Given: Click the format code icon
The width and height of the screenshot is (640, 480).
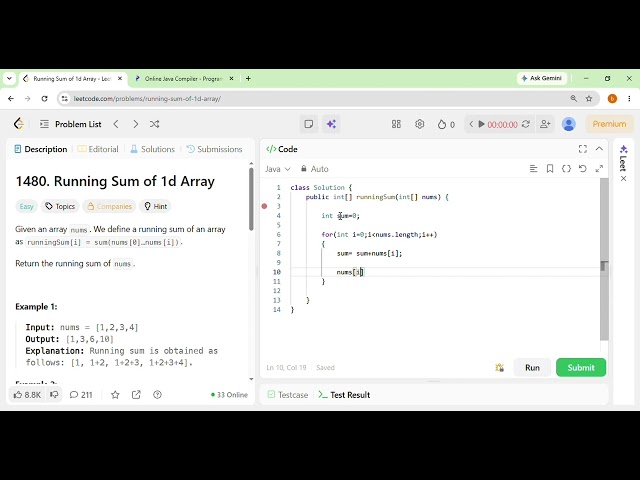Looking at the screenshot, I should point(533,169).
